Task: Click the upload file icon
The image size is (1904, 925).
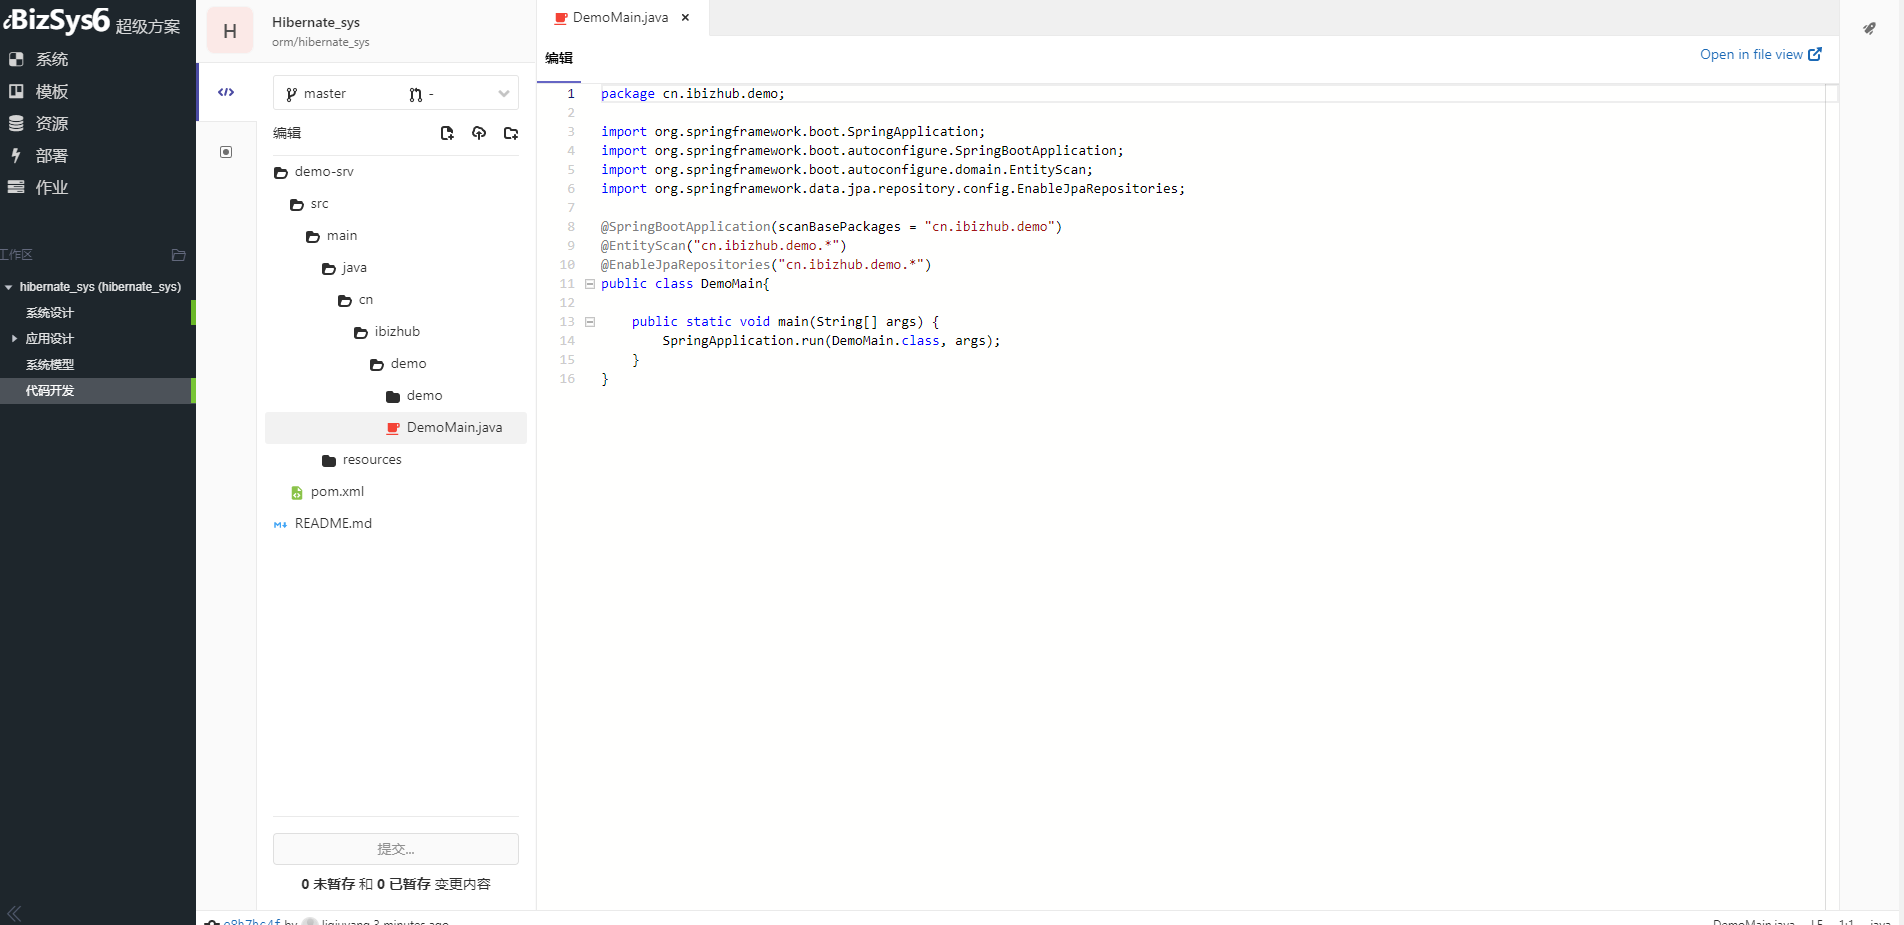Action: coord(479,133)
